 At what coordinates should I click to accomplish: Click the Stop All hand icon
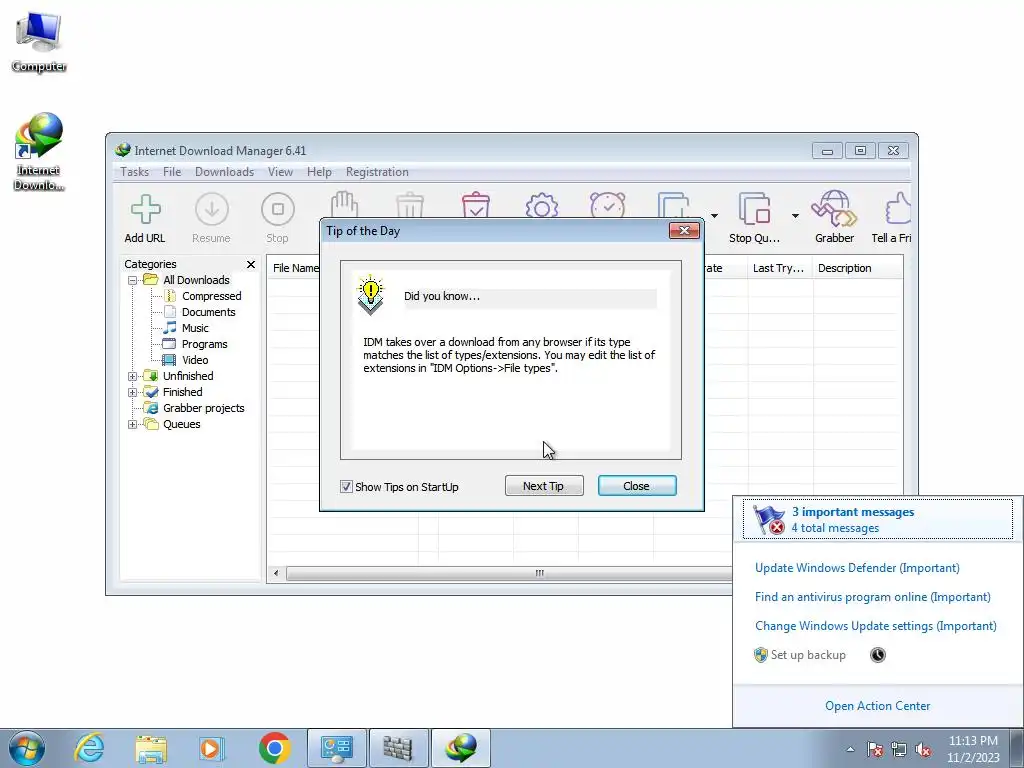344,204
